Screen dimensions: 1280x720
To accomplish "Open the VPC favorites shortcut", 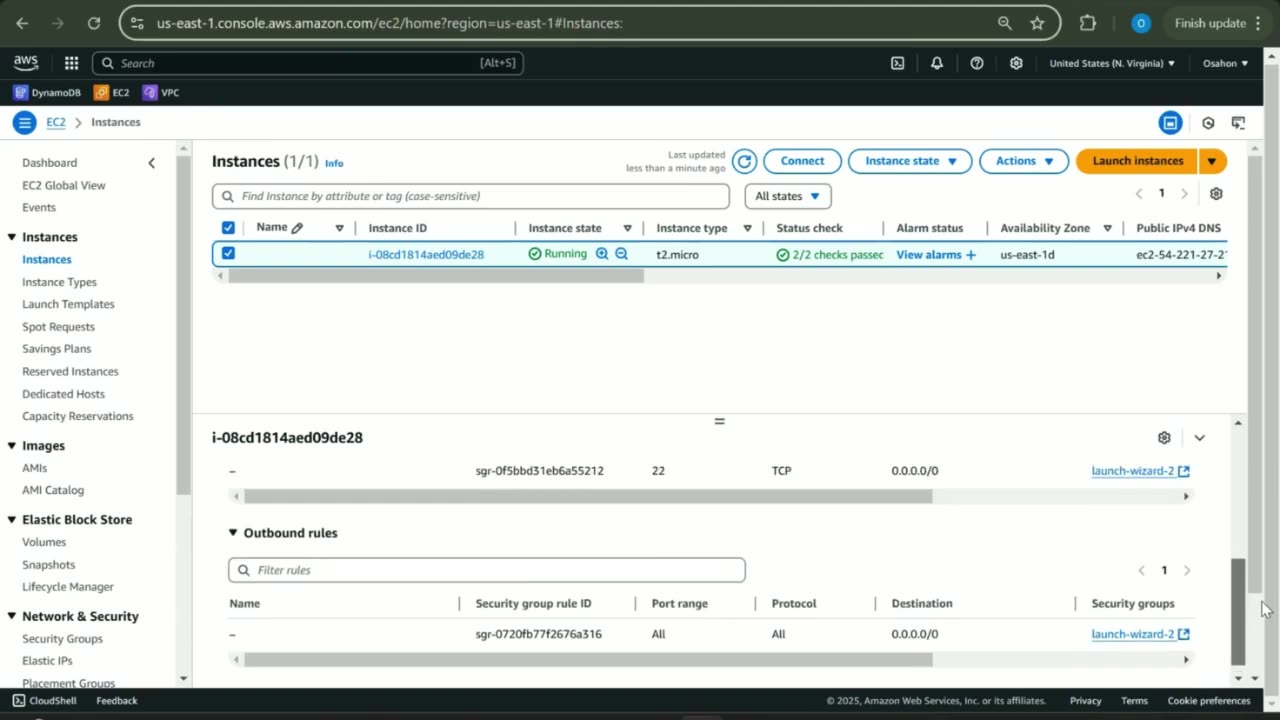I will pyautogui.click(x=161, y=92).
